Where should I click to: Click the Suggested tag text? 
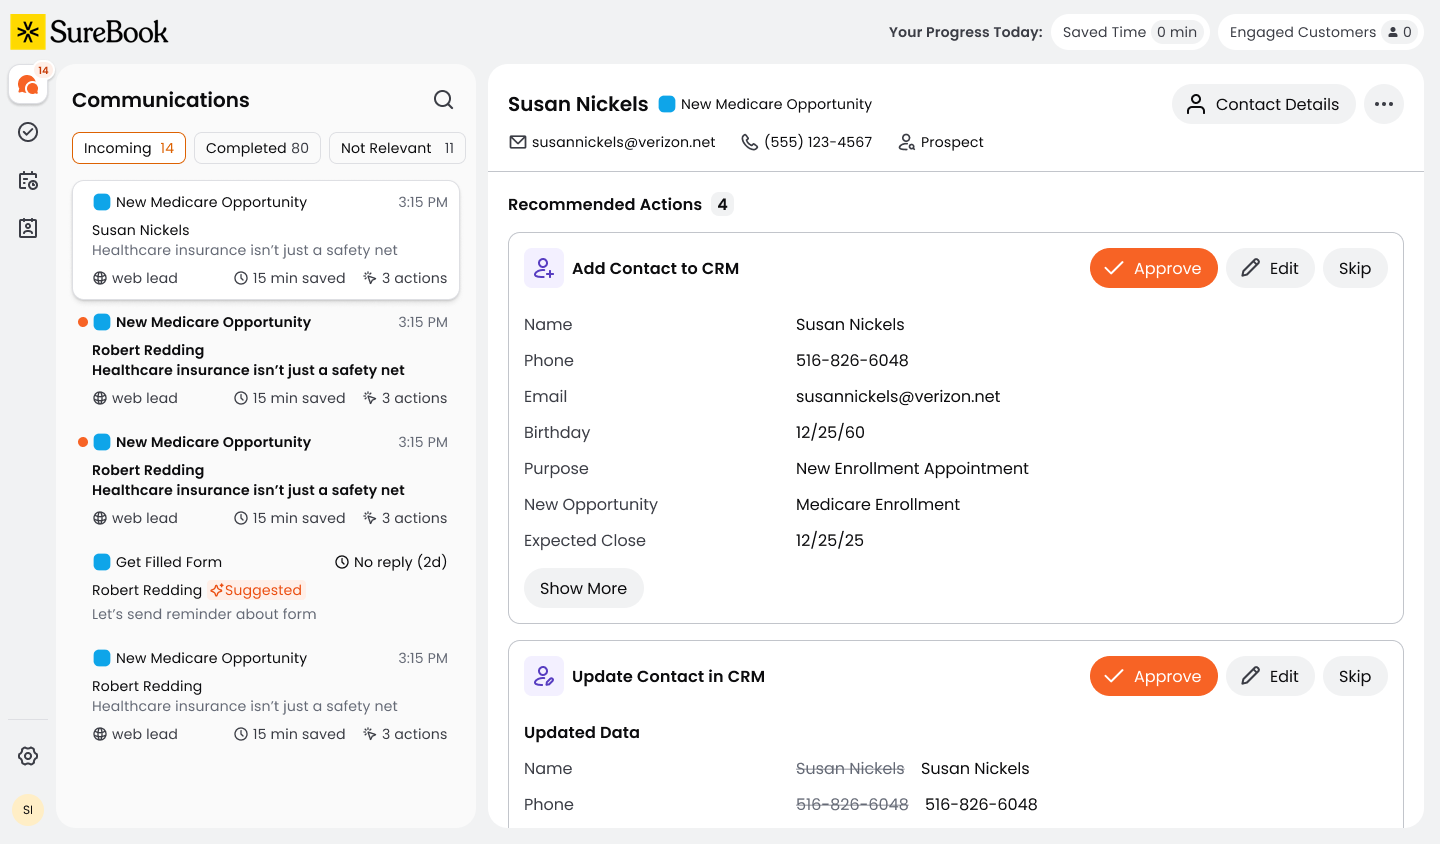click(263, 590)
